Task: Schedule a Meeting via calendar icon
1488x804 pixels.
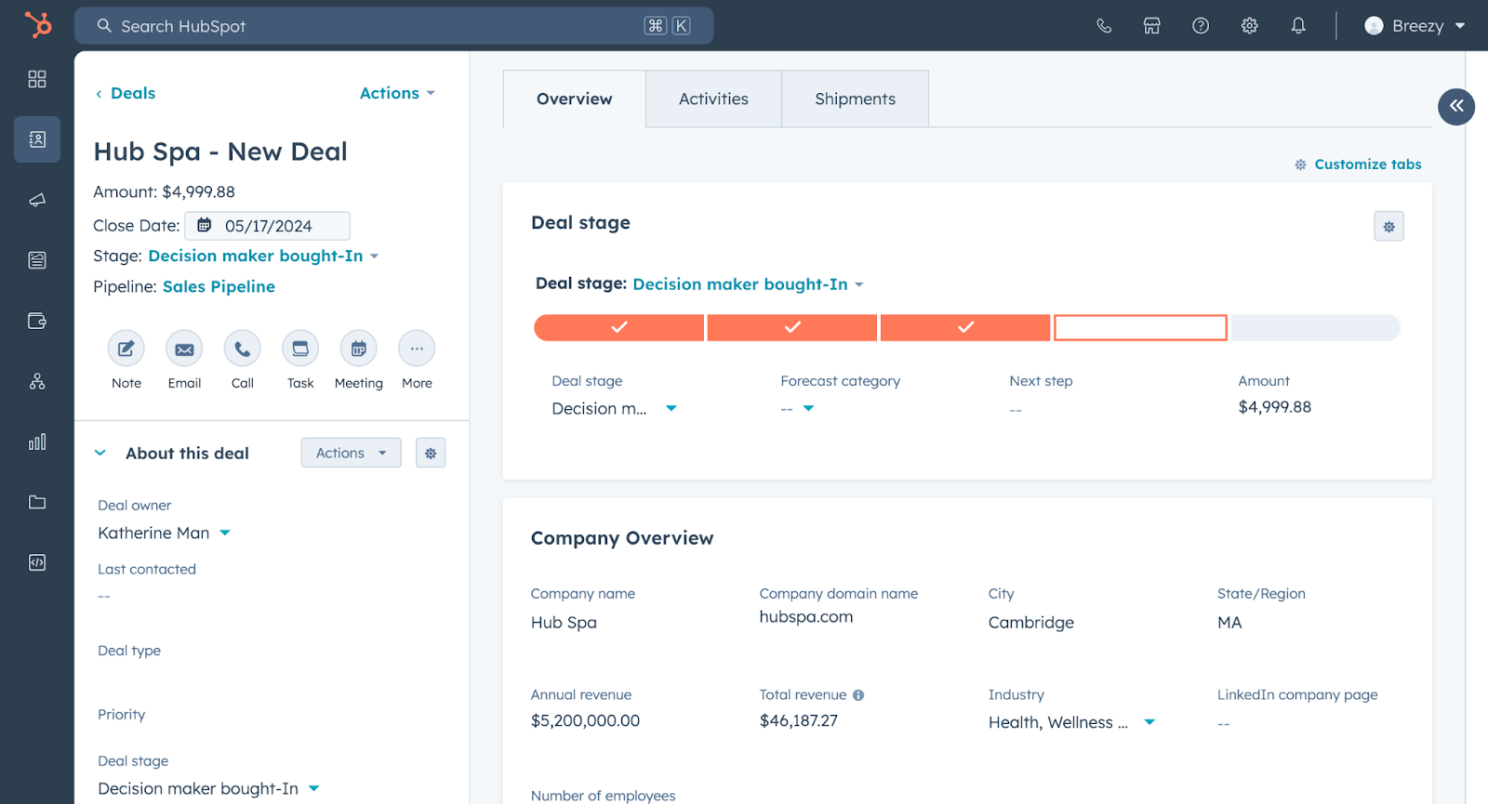Action: [x=358, y=349]
